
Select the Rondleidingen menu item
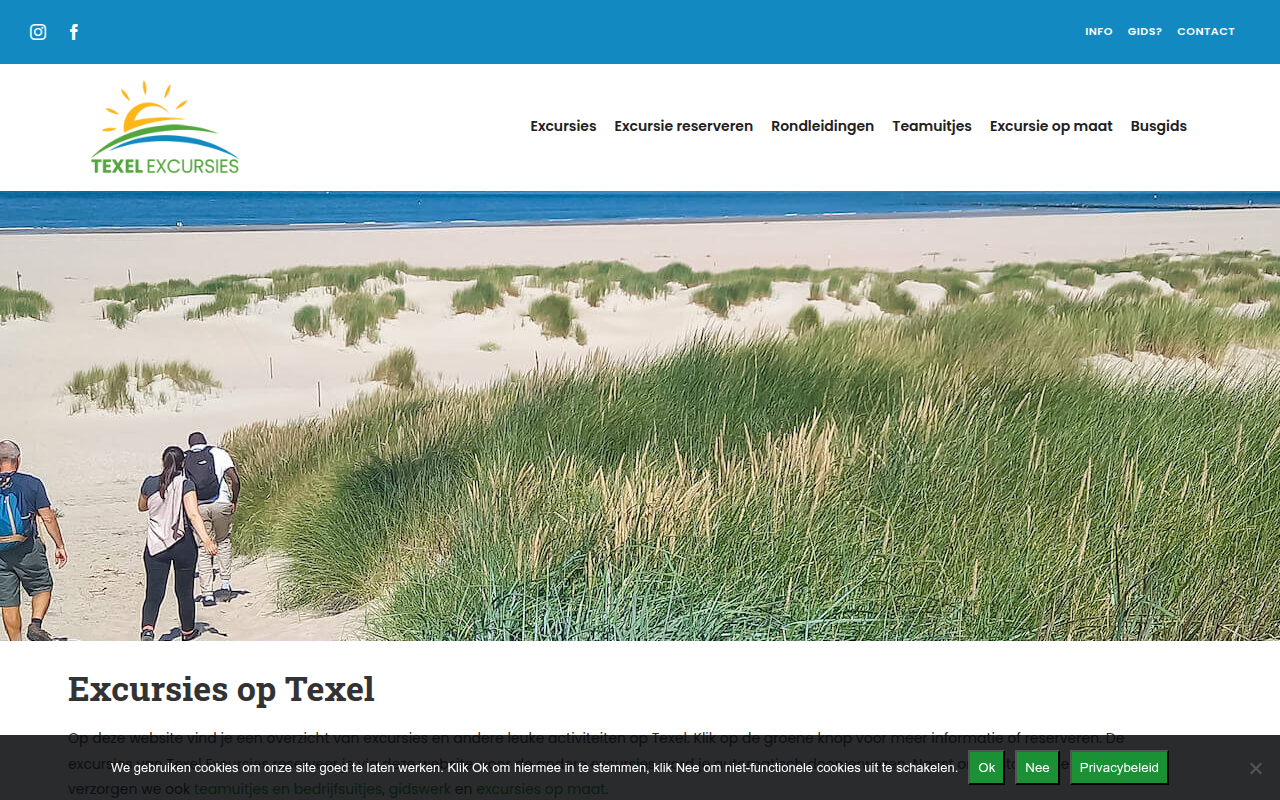click(822, 126)
